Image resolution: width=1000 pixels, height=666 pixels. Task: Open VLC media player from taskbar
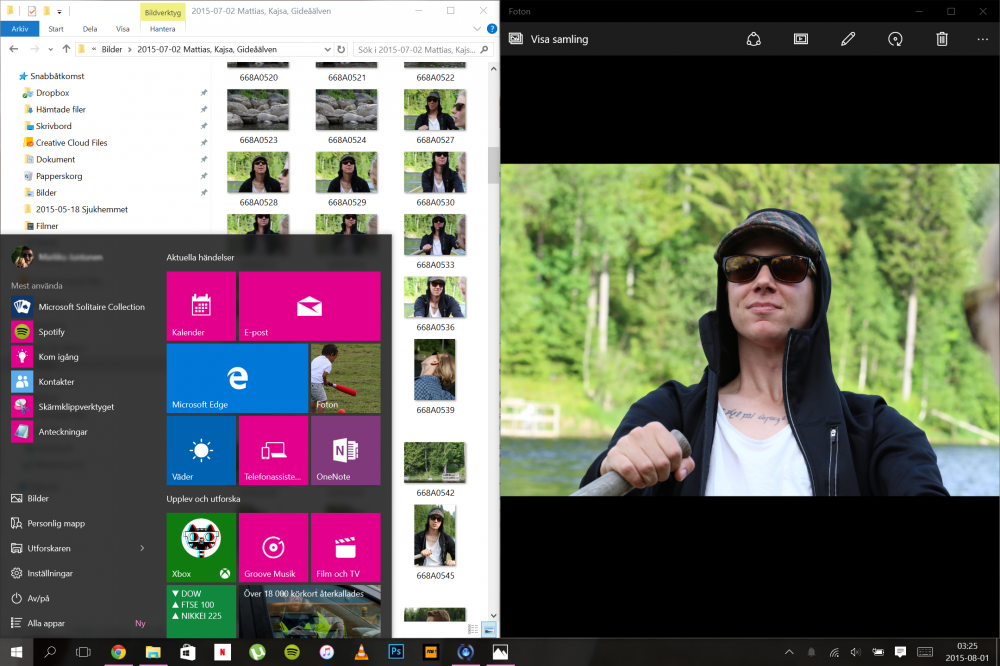(361, 652)
